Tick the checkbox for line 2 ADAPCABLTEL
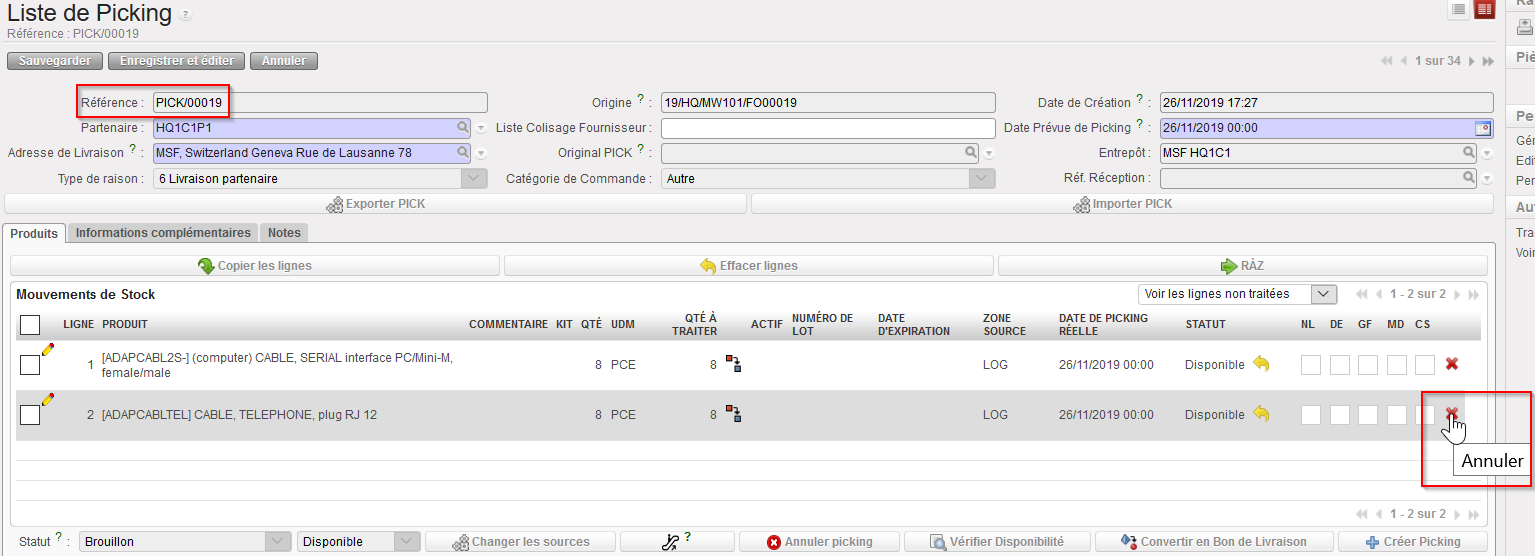The image size is (1535, 556). (30, 415)
